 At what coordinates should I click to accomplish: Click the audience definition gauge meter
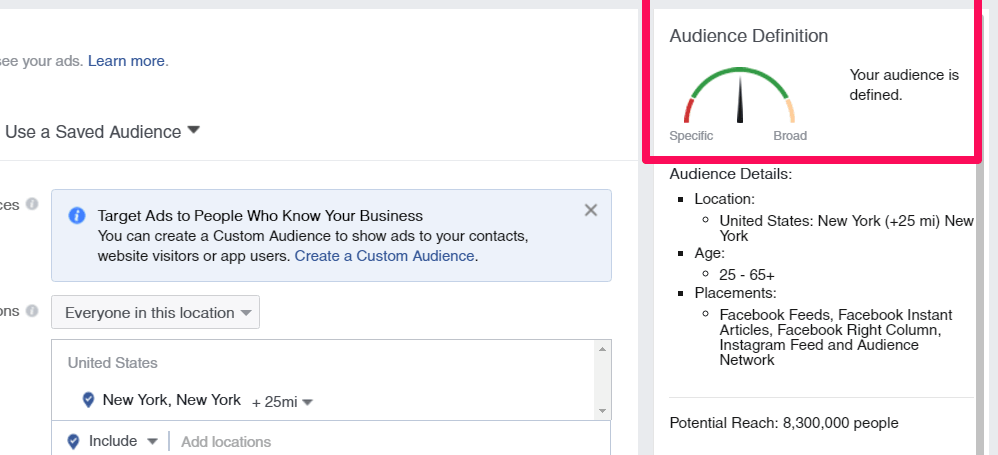(740, 95)
